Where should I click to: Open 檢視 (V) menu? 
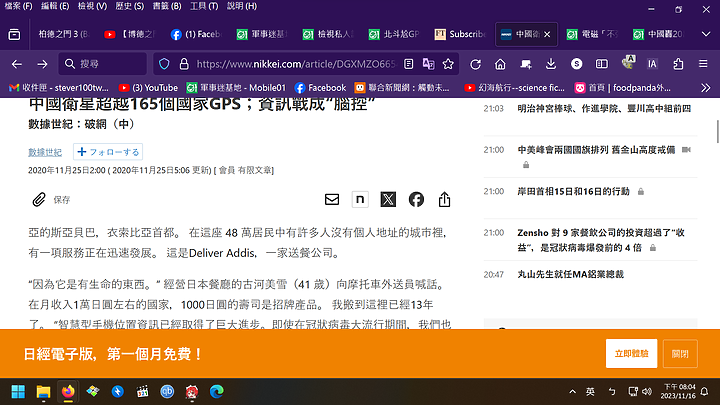92,6
